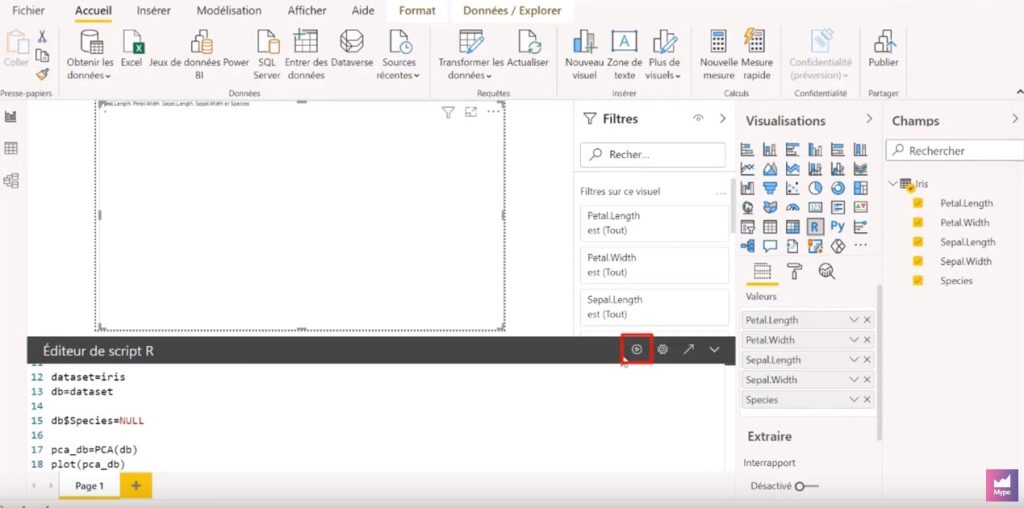1024x508 pixels.
Task: Click the visual's filter funnel icon
Action: pyautogui.click(x=447, y=113)
